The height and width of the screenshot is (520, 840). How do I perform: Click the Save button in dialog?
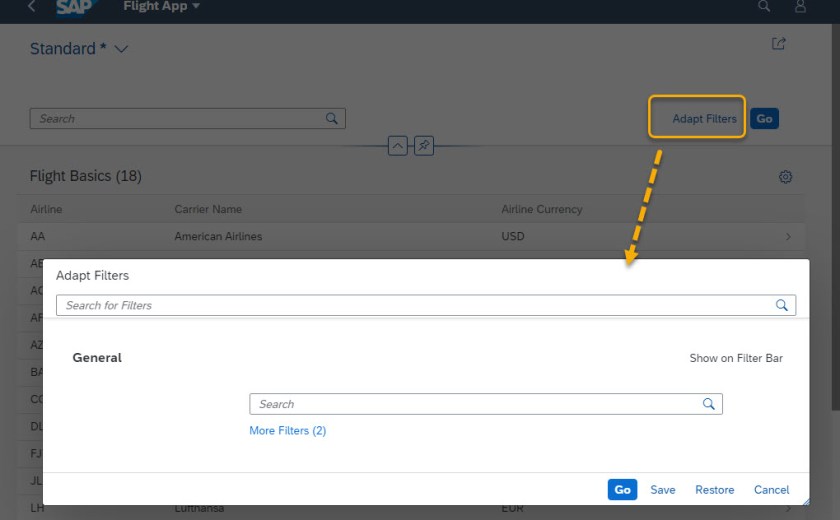663,490
